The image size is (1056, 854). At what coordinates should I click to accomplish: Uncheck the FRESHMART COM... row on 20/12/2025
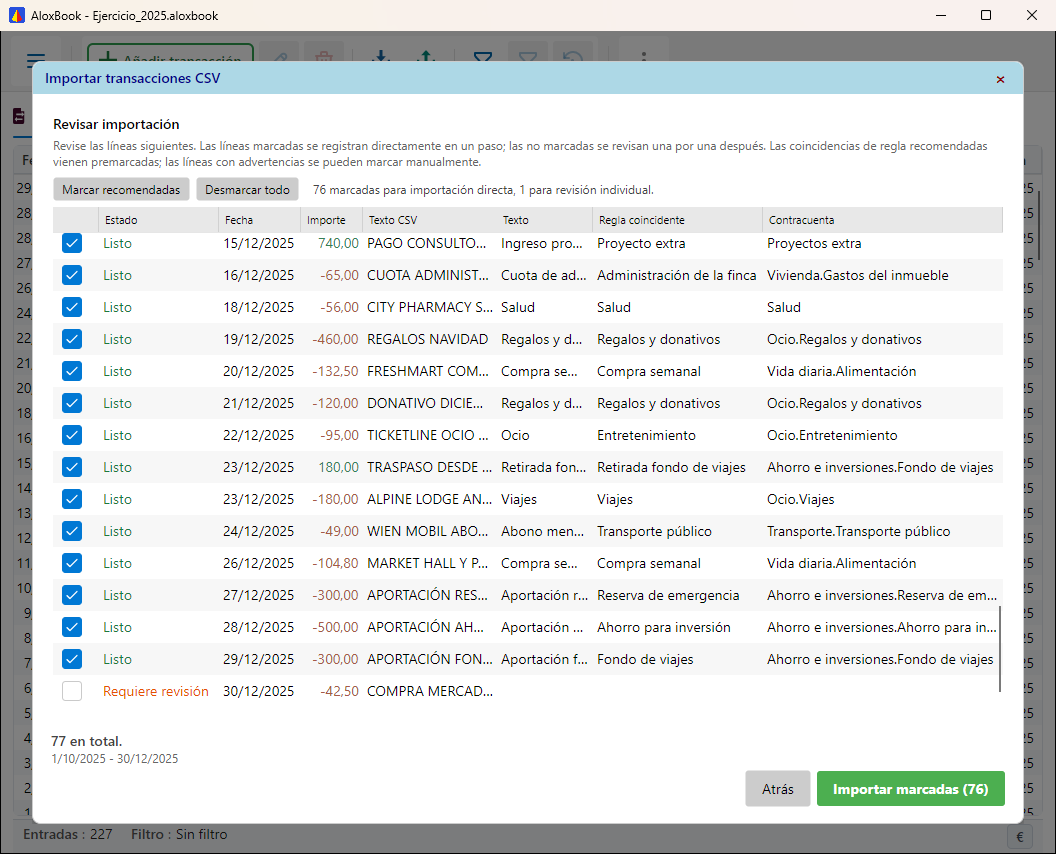click(72, 371)
